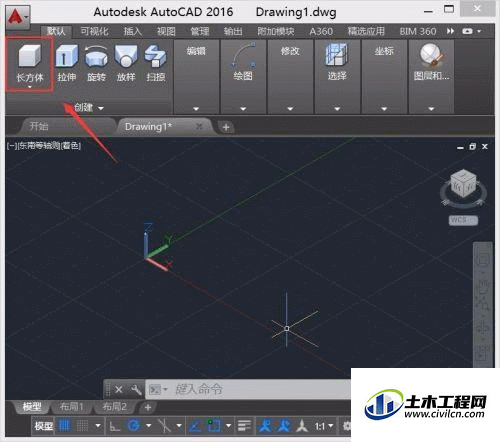Open object snap settings dropdown arrow
This screenshot has width=500, height=442.
pyautogui.click(x=228, y=426)
